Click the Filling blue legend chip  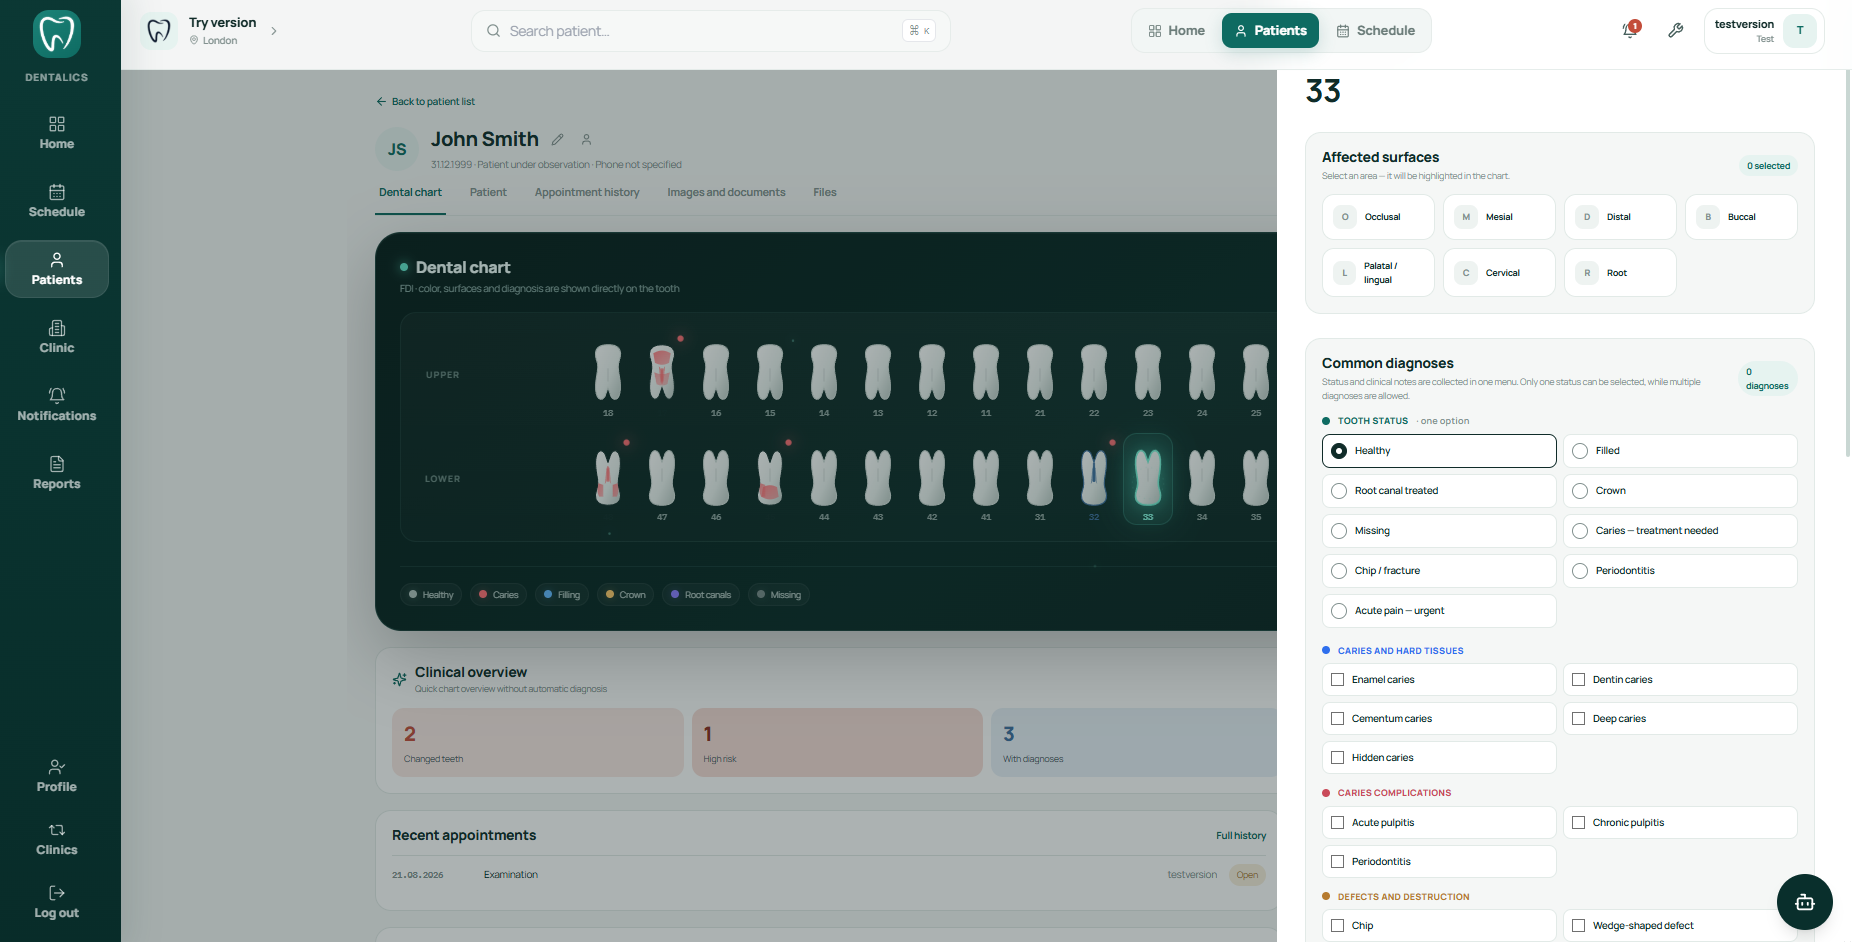click(x=562, y=595)
